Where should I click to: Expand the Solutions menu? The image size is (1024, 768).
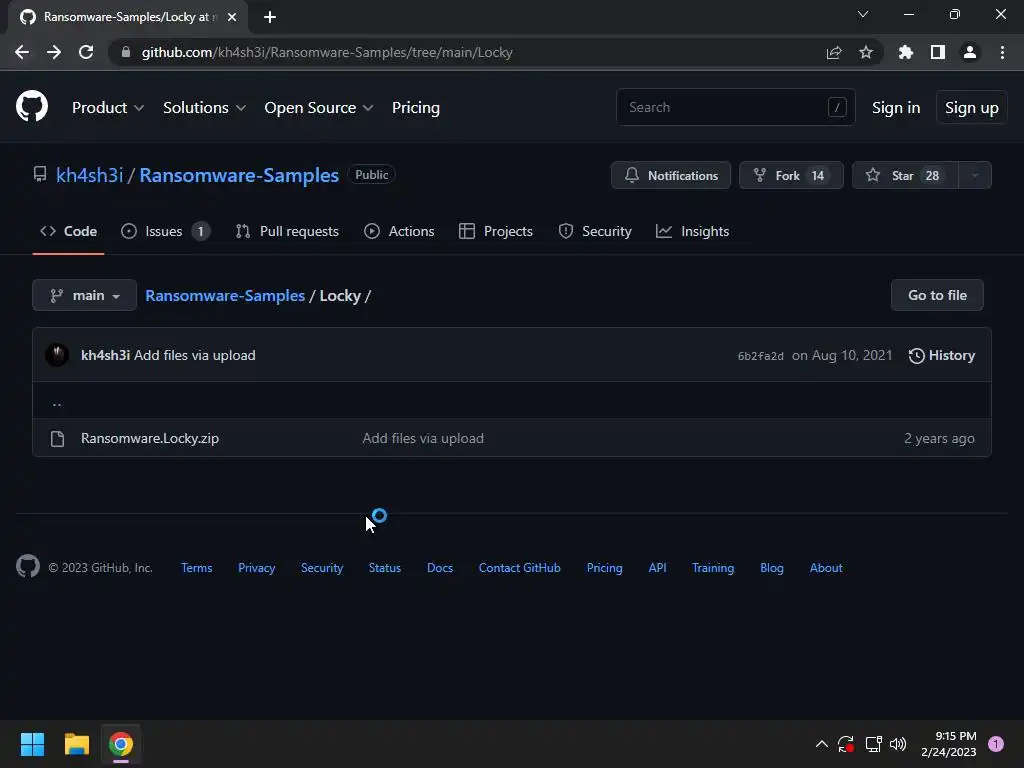click(x=204, y=108)
